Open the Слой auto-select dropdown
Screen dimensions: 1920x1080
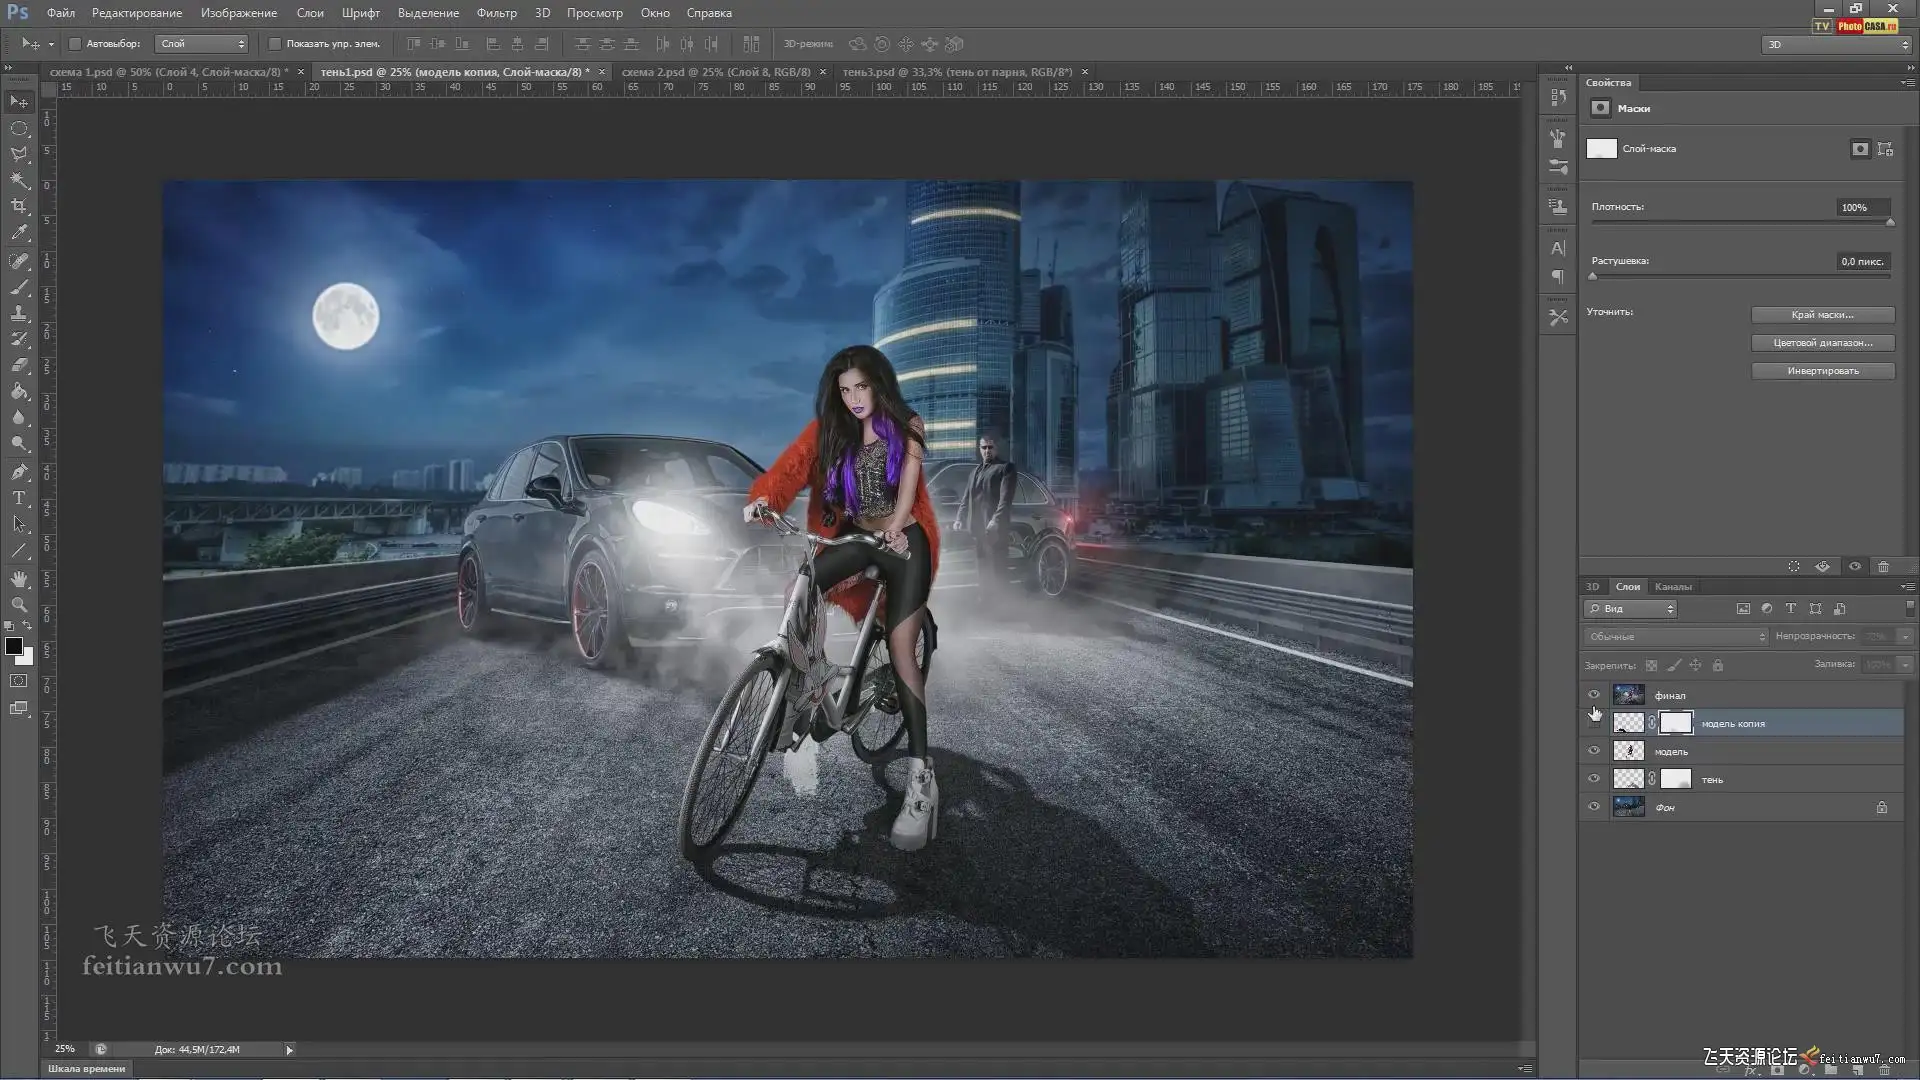click(202, 44)
